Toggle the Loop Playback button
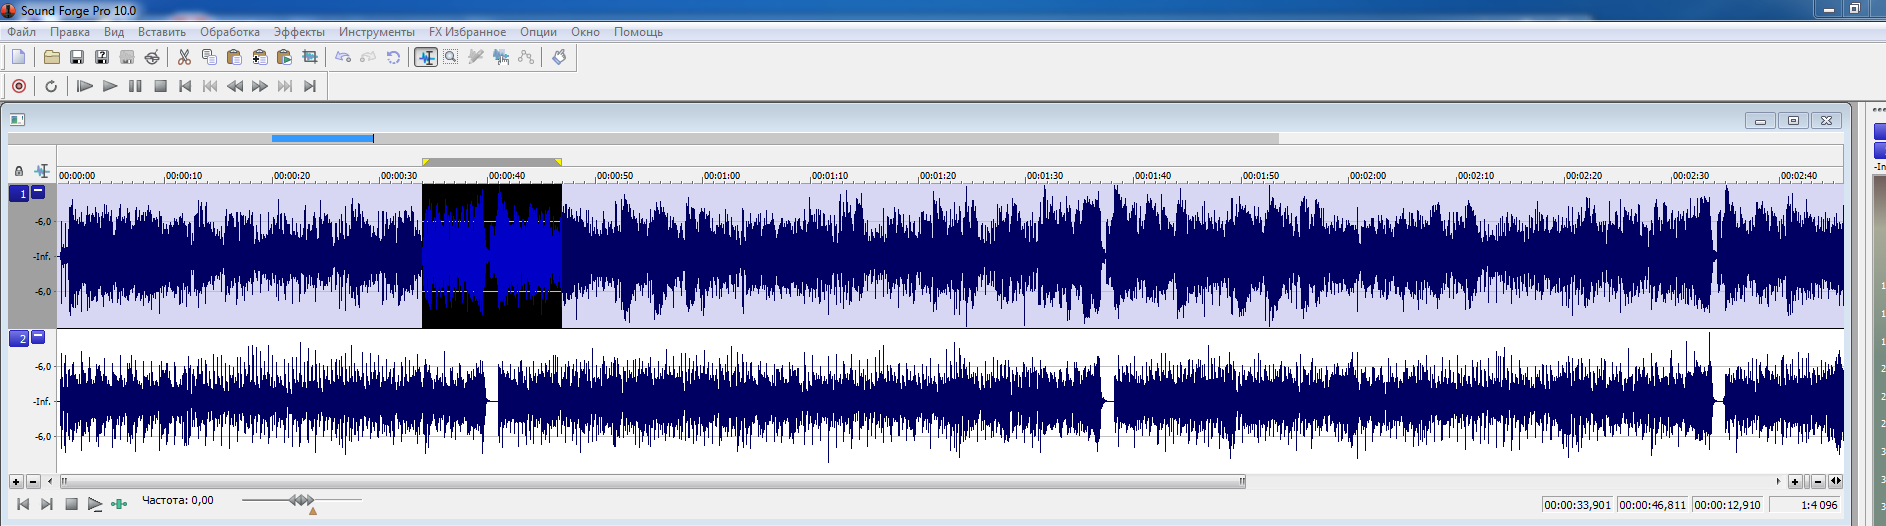1886x526 pixels. click(x=51, y=86)
